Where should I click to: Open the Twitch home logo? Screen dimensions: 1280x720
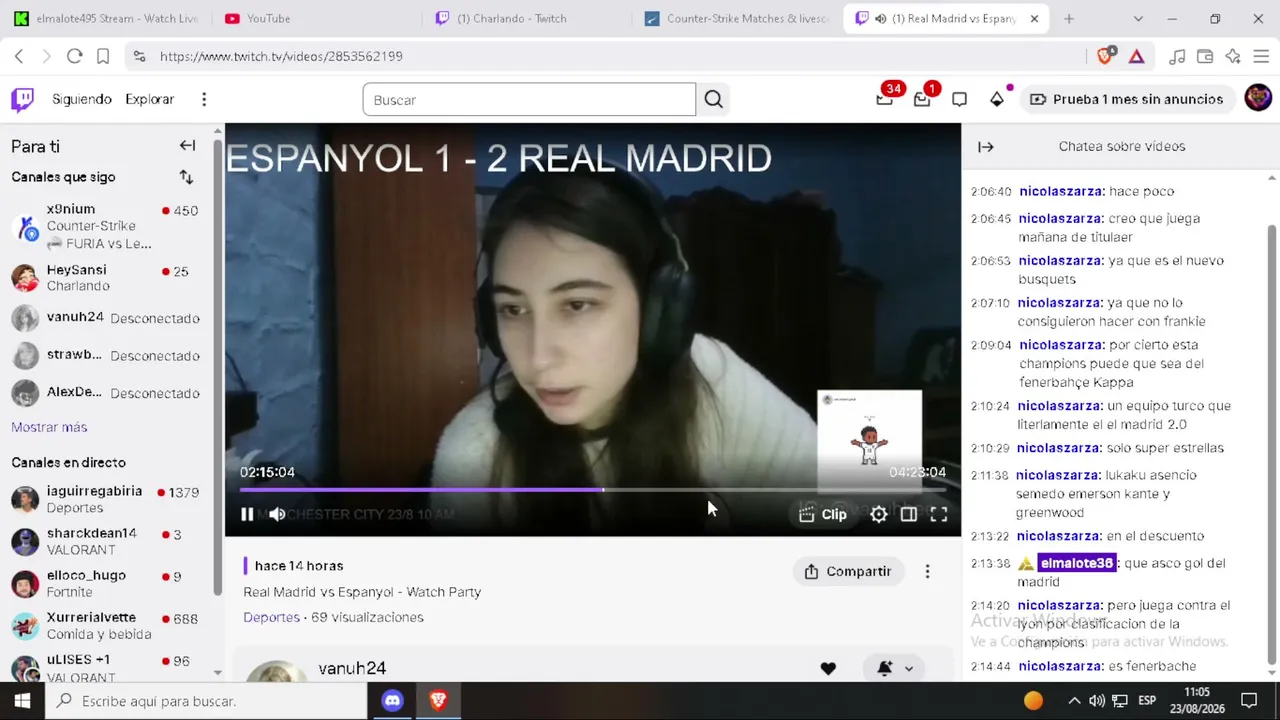pos(22,99)
